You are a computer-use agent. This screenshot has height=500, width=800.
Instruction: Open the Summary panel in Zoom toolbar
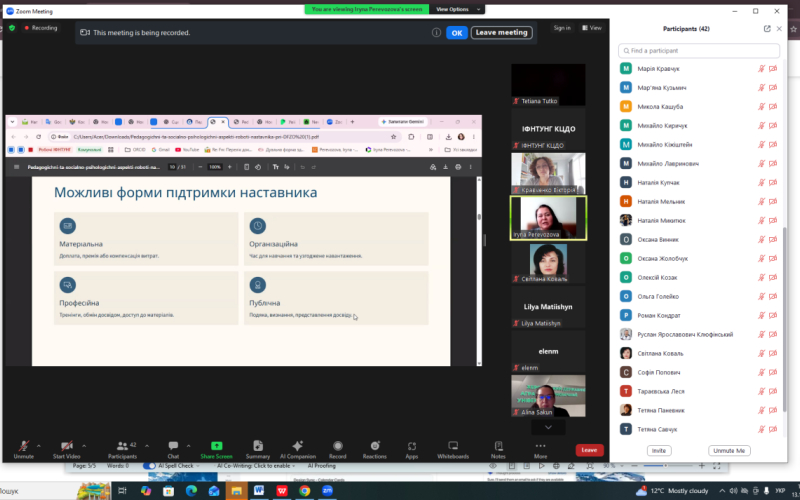click(x=258, y=449)
